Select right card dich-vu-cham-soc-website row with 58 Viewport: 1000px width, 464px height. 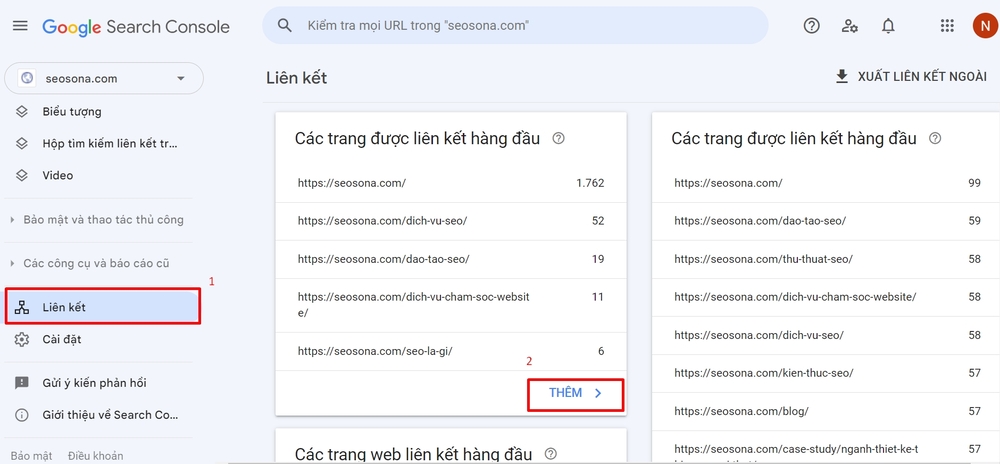pyautogui.click(x=826, y=297)
